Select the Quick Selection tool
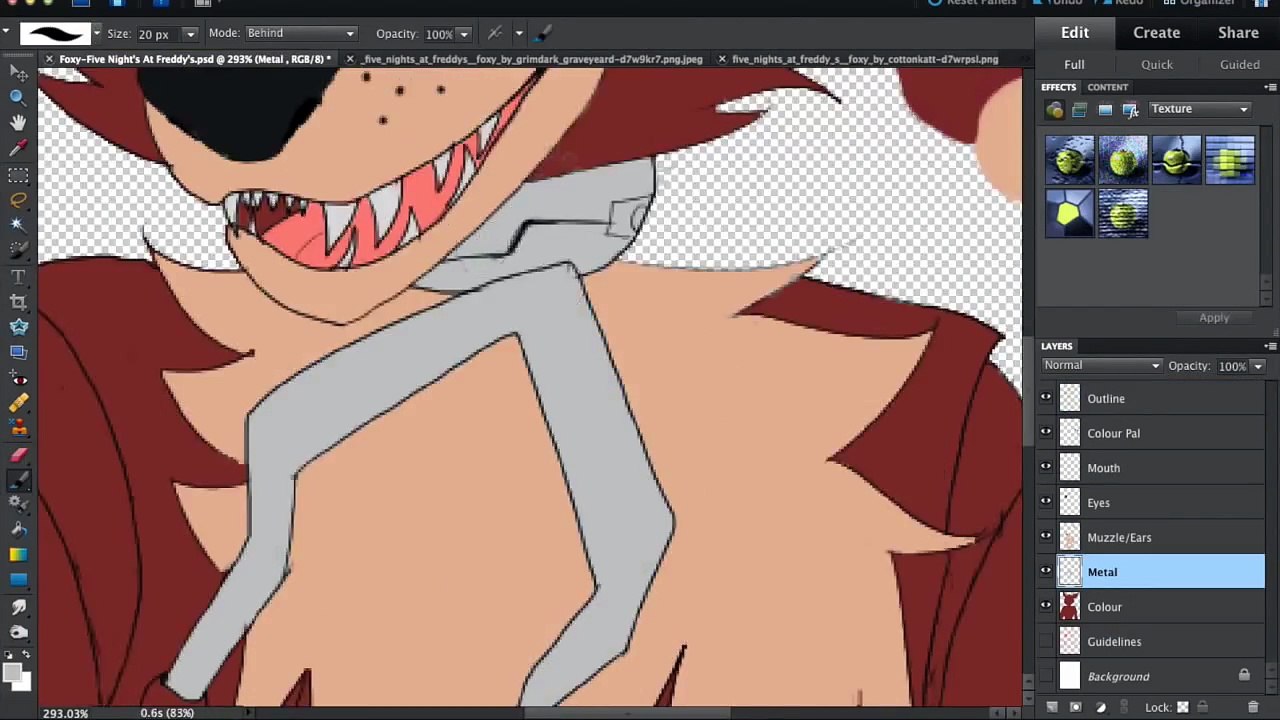 coord(18,250)
